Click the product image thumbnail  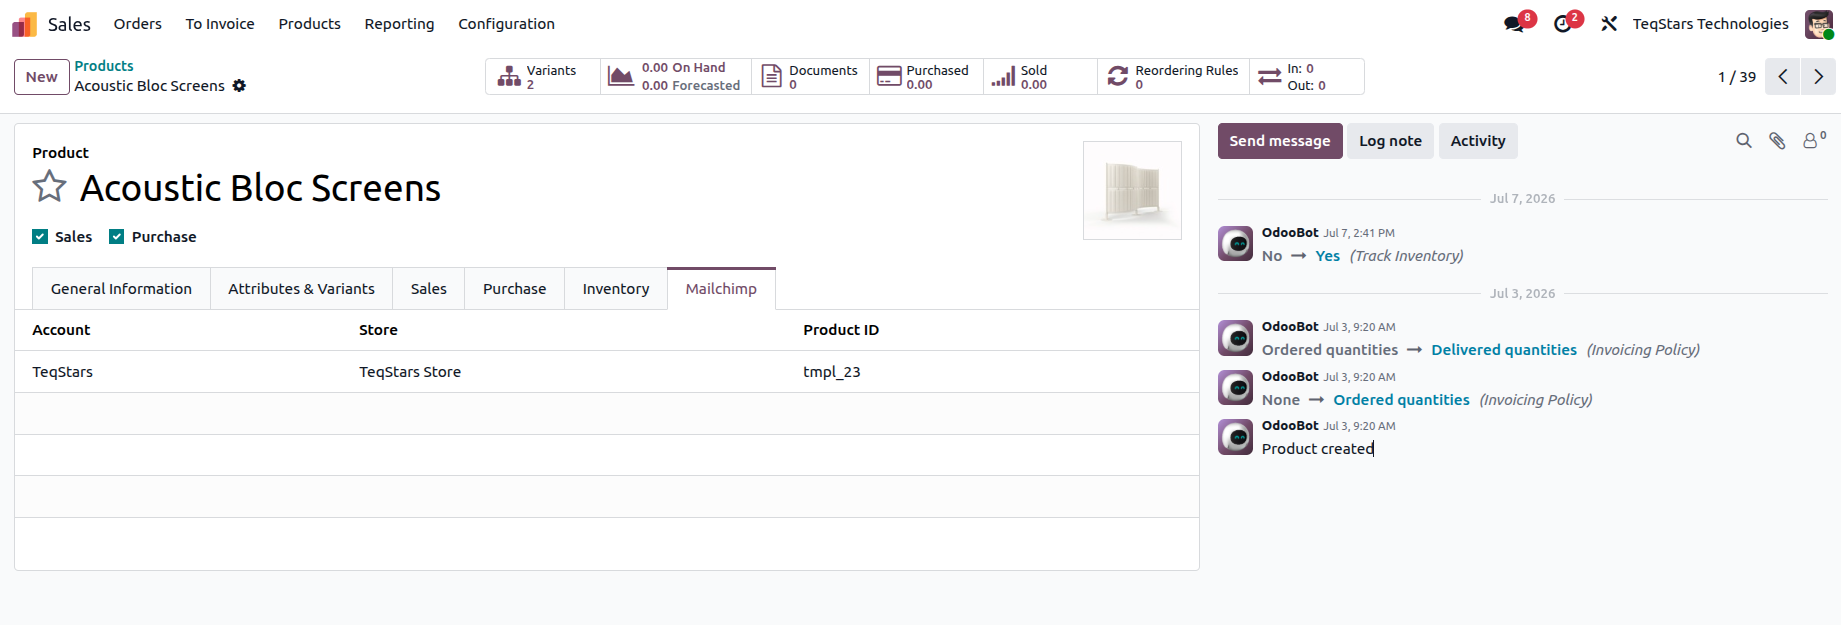(1132, 190)
